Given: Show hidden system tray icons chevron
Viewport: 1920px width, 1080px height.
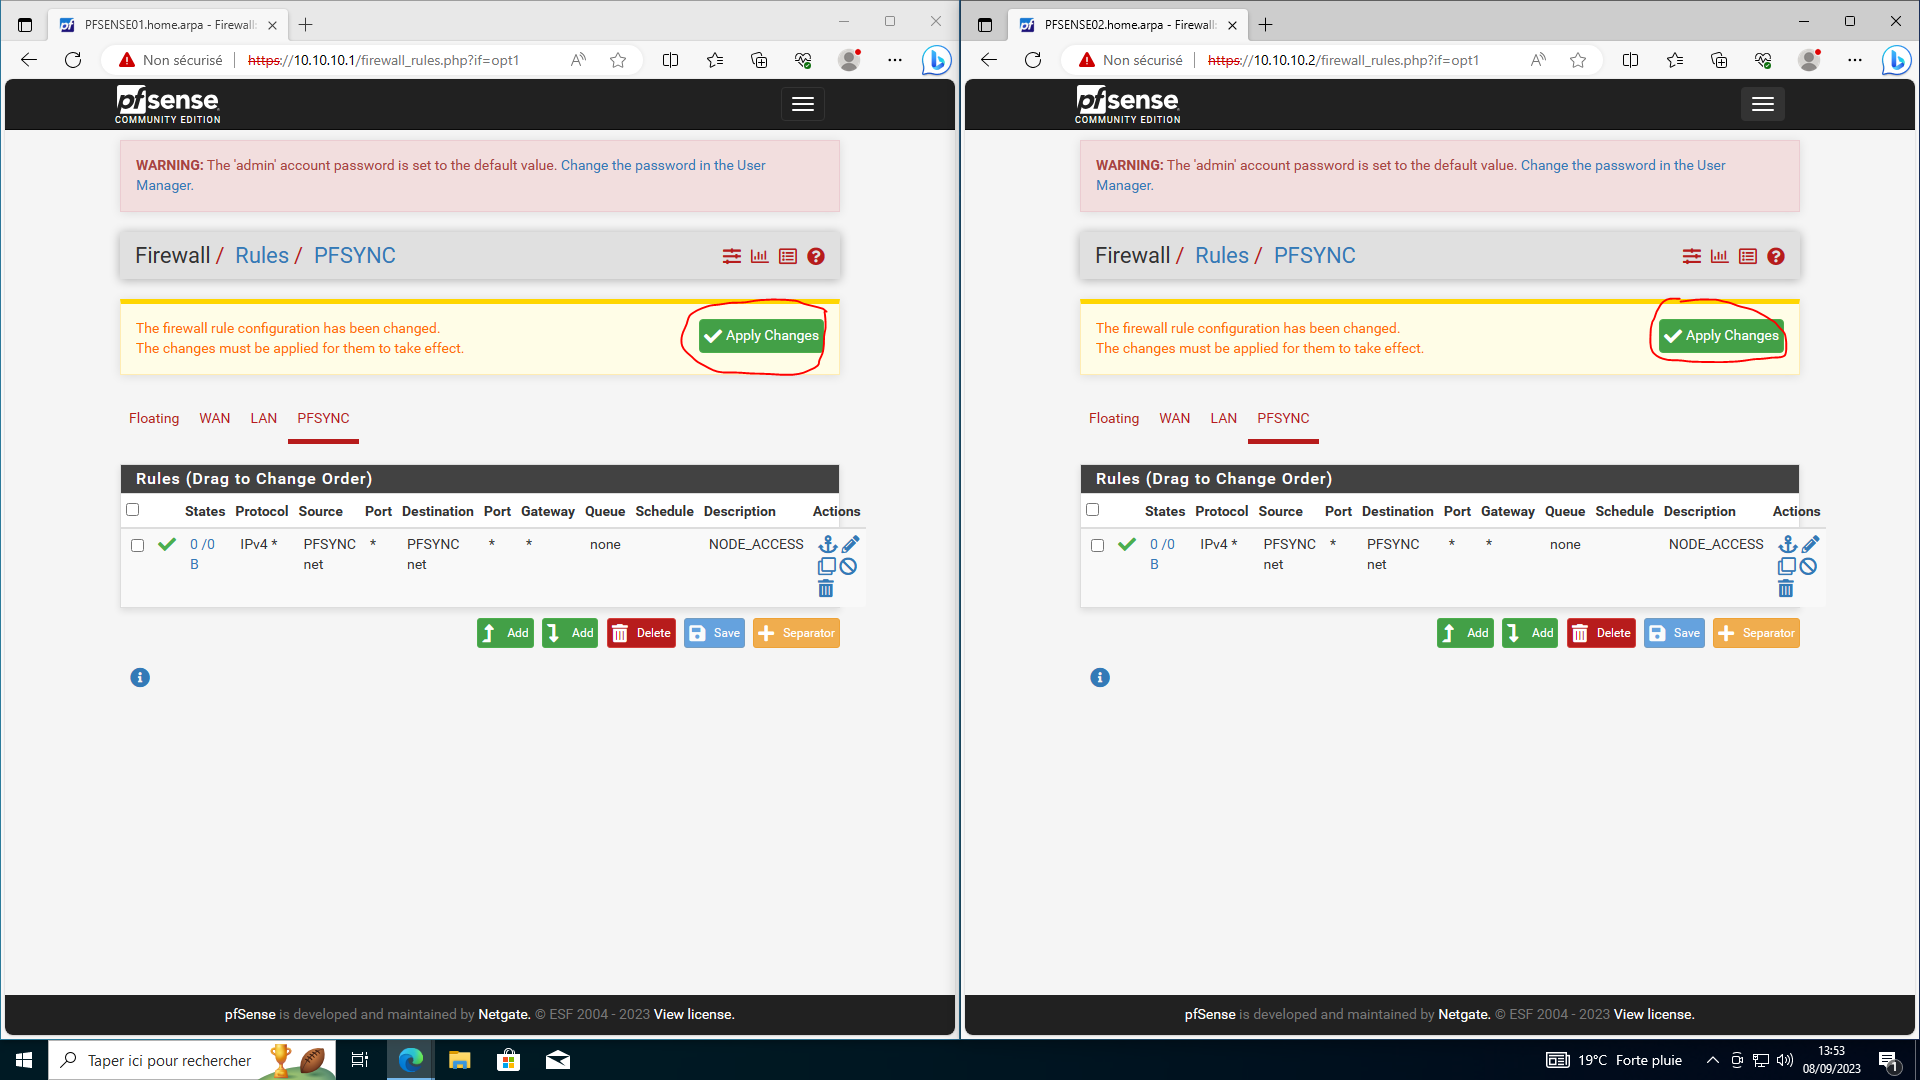Looking at the screenshot, I should (1712, 1060).
